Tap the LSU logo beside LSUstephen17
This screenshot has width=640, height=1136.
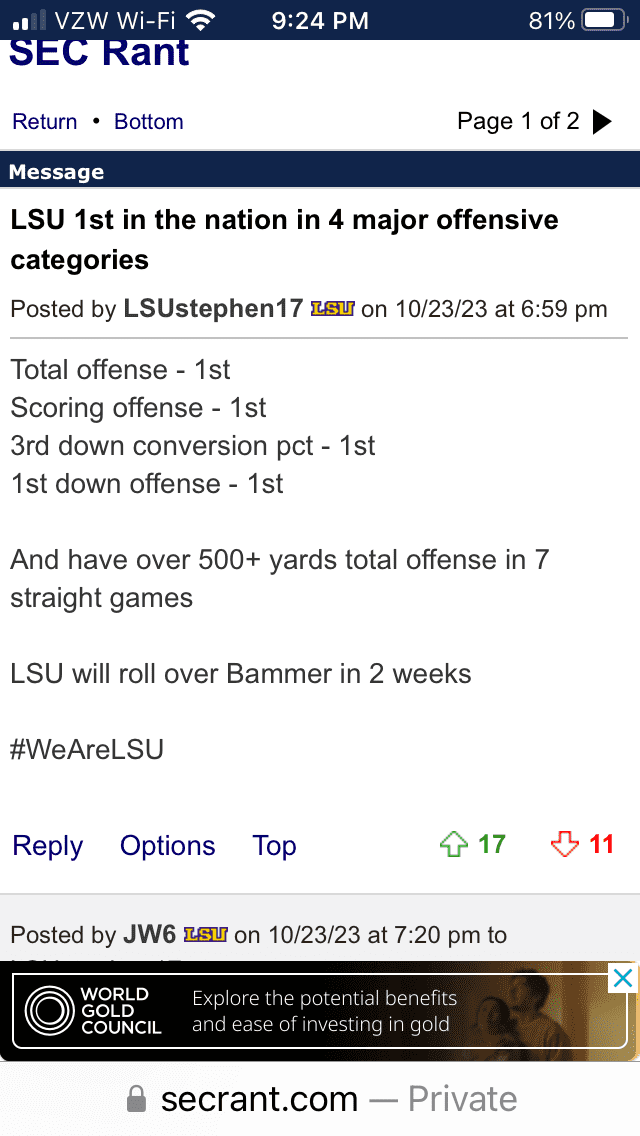click(x=332, y=309)
